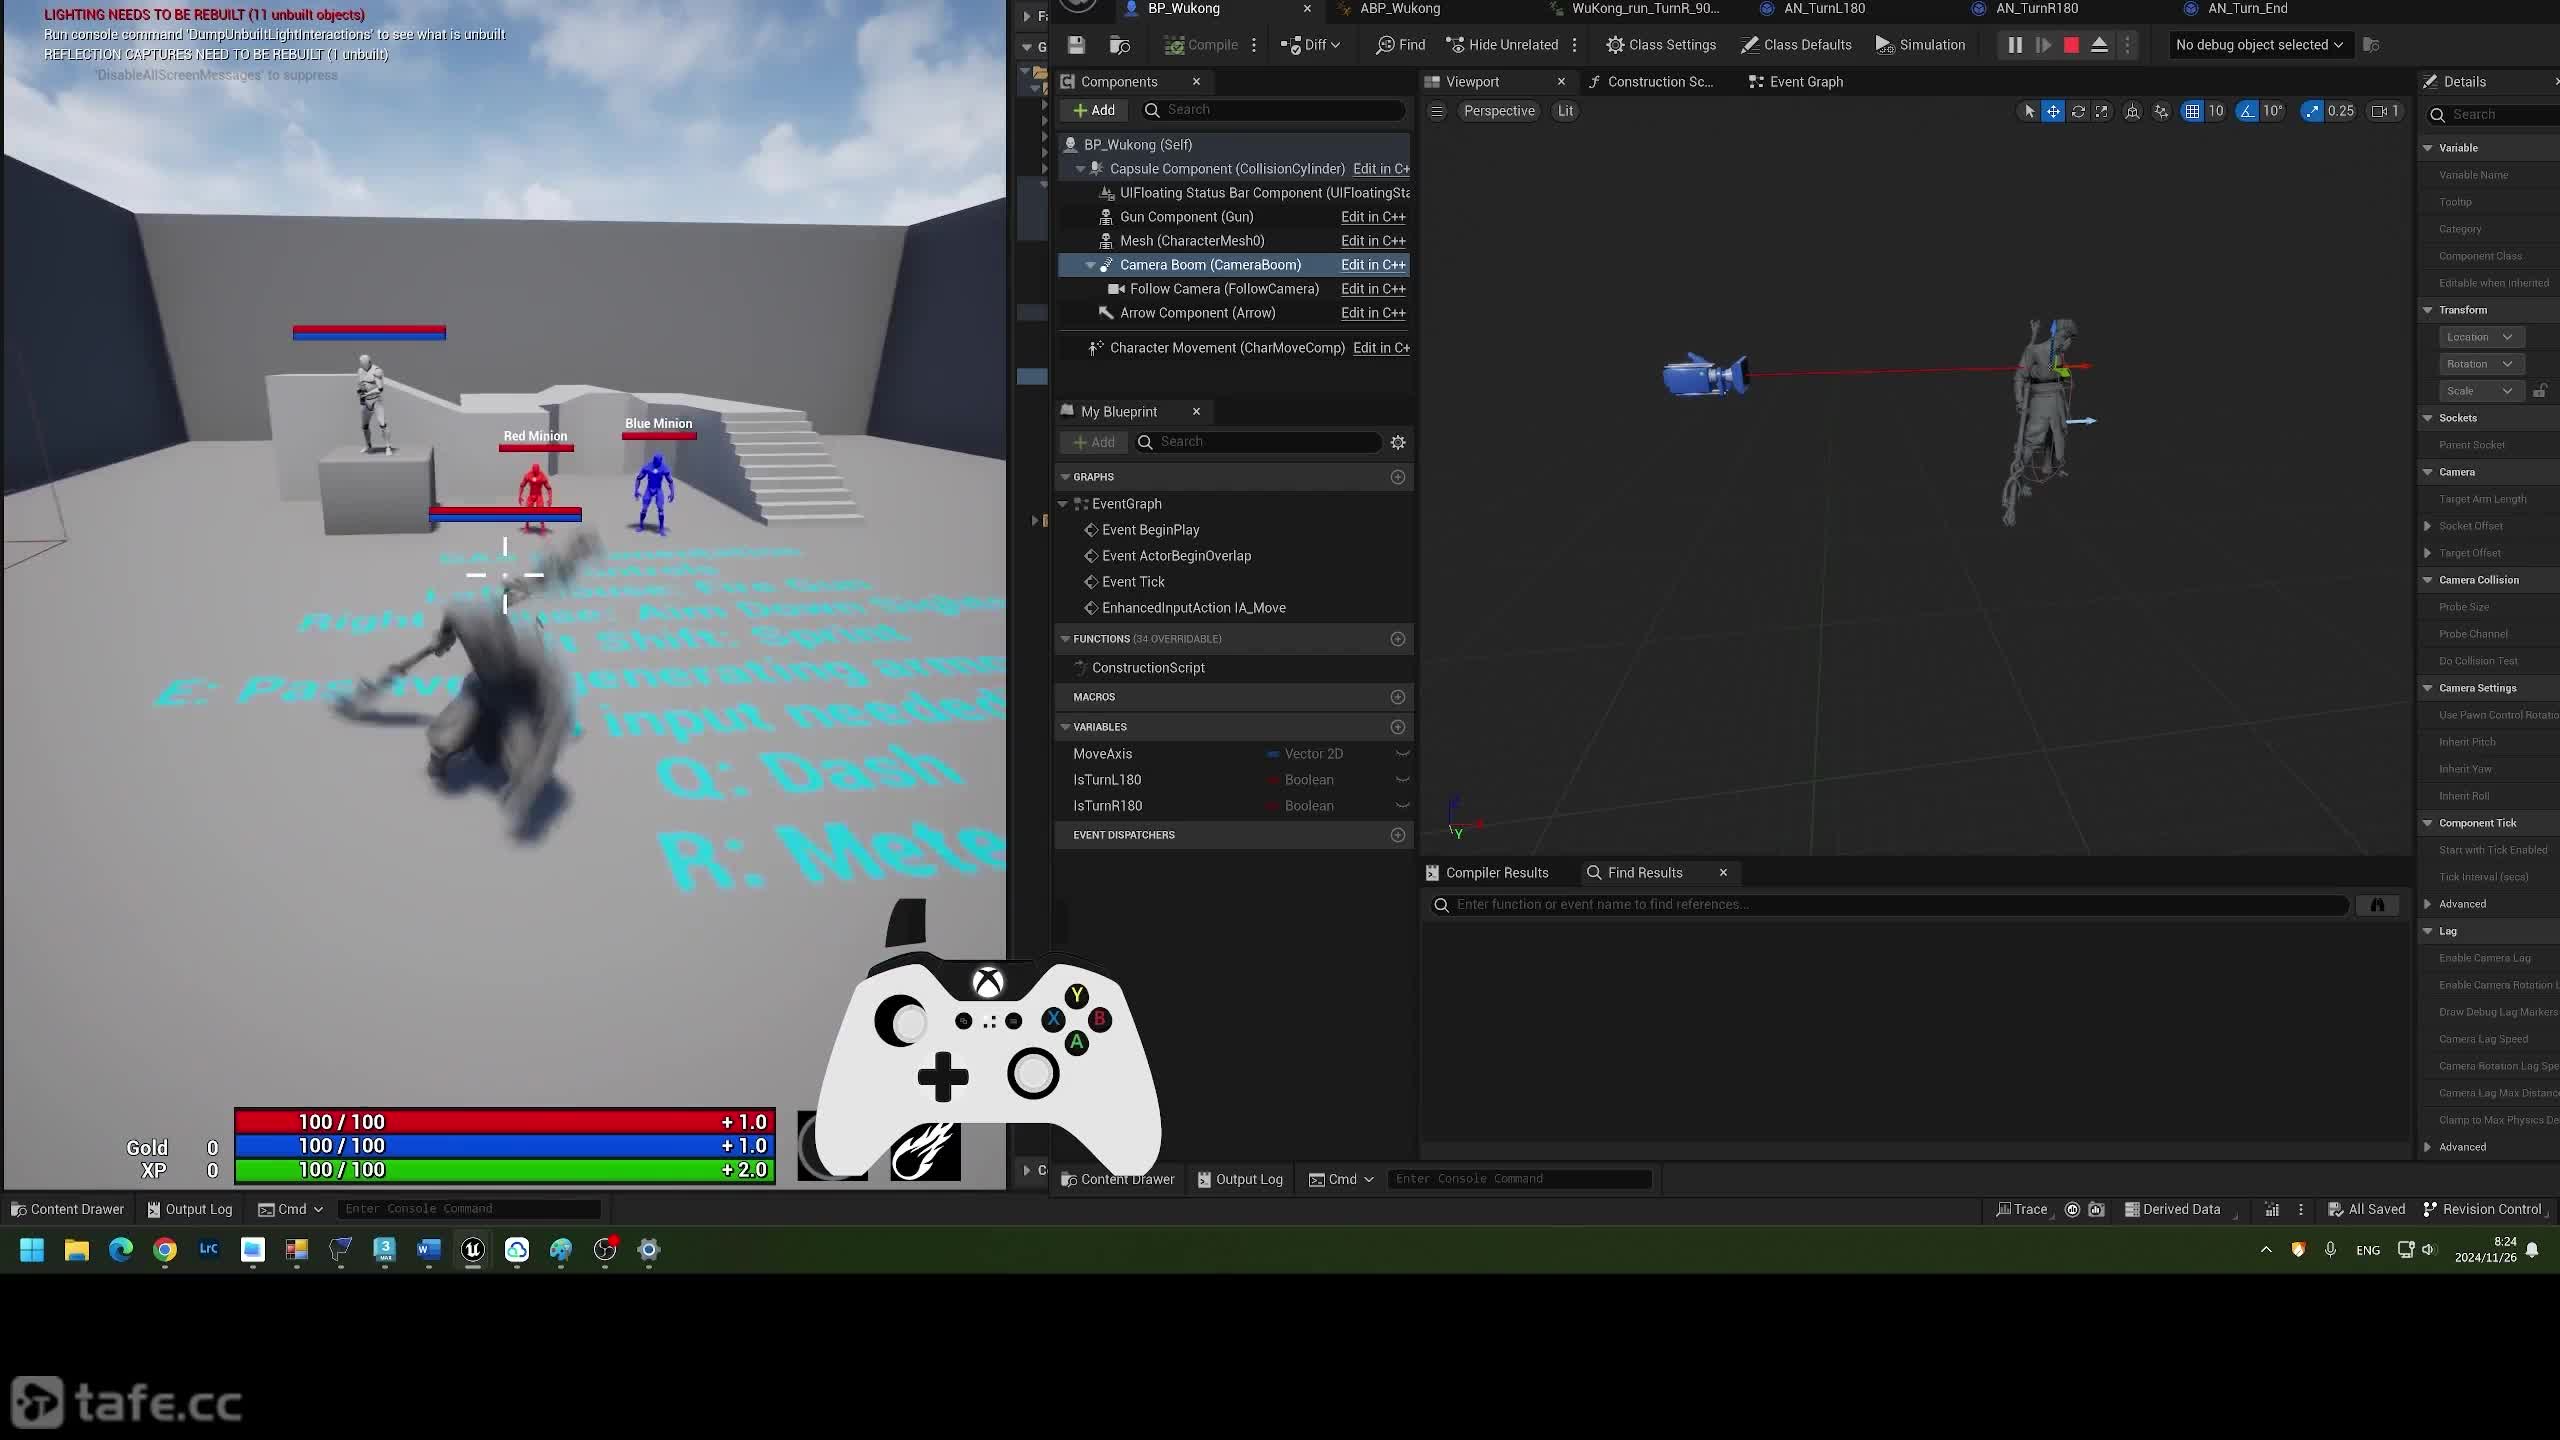Switch to the AN_TurnR180 tab
The image size is (2560, 1440).
pyautogui.click(x=2037, y=9)
